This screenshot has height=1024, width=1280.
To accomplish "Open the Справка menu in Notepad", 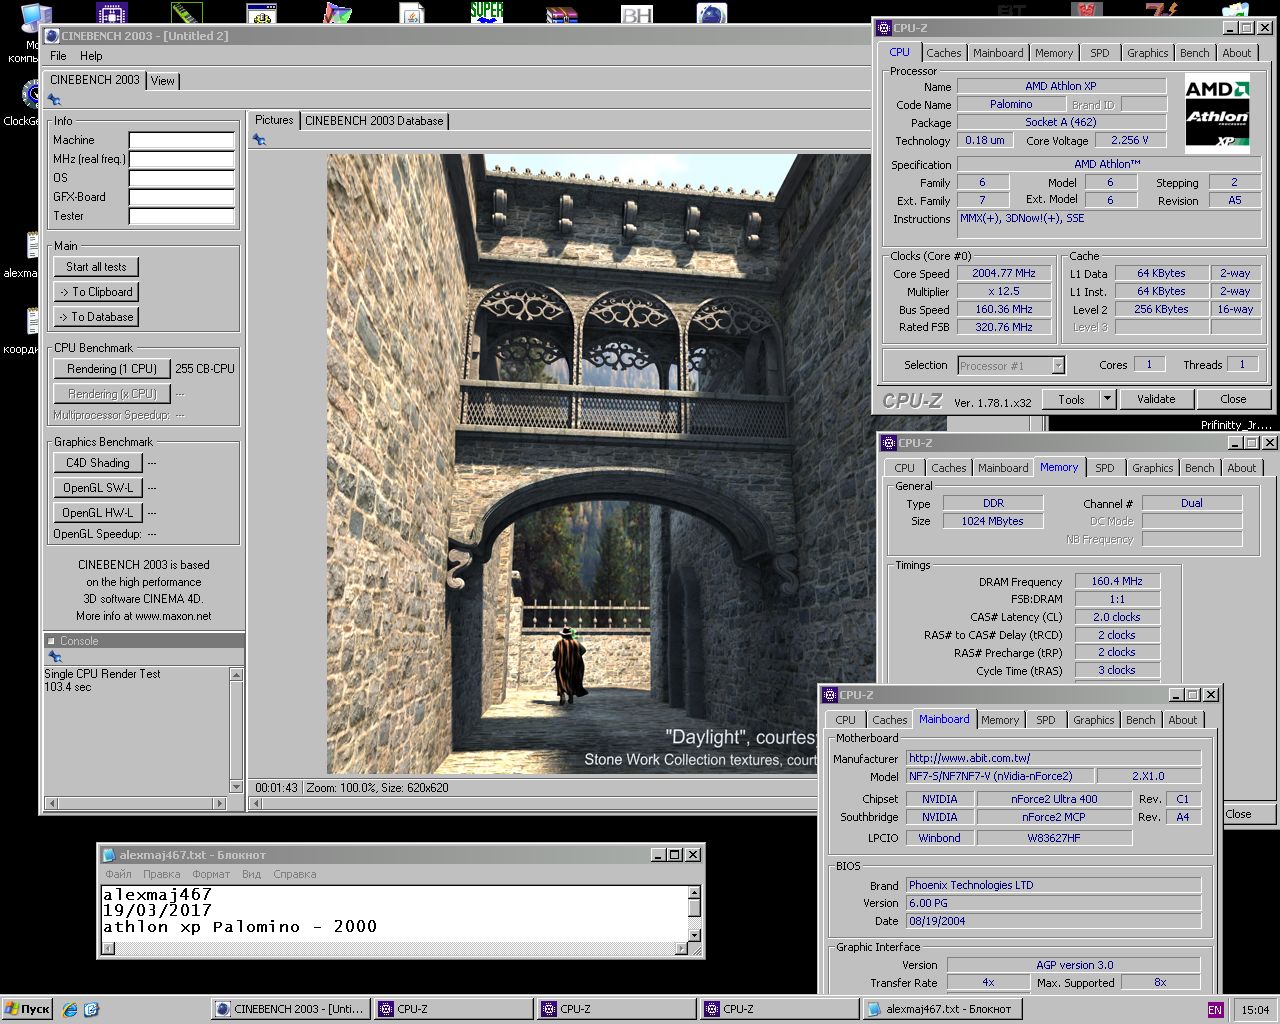I will 295,874.
